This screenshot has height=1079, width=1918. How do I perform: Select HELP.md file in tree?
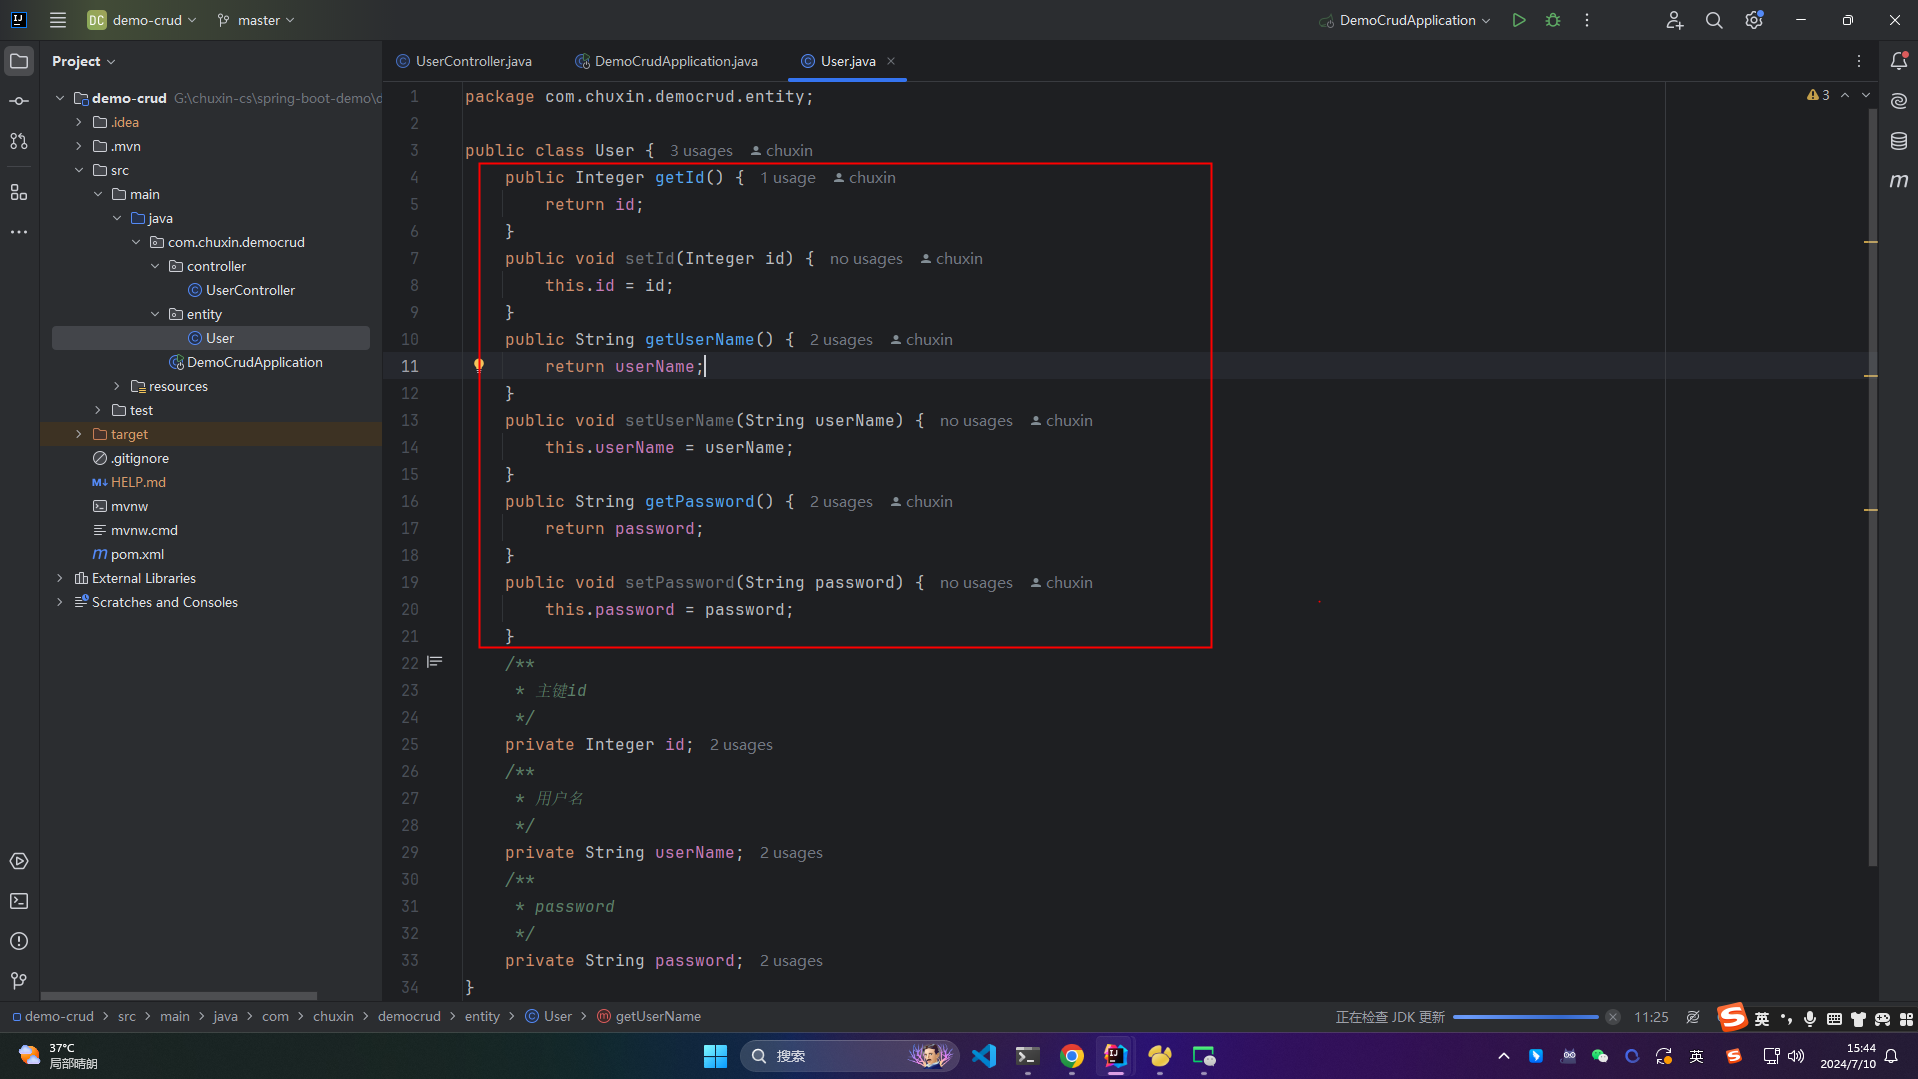point(138,482)
